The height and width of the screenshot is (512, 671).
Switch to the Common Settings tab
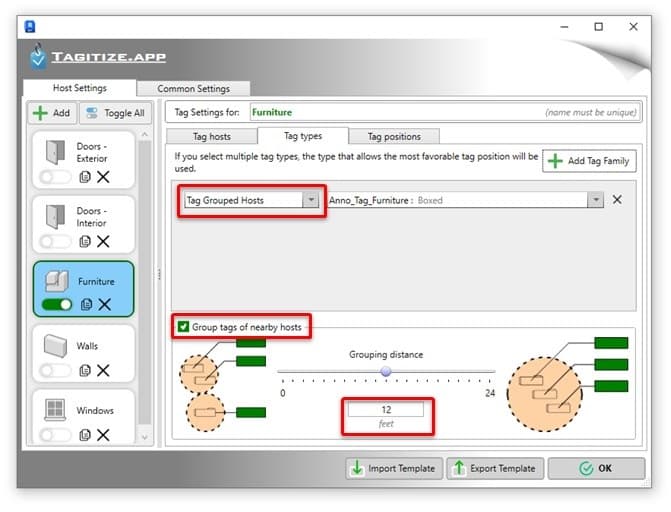[x=193, y=89]
